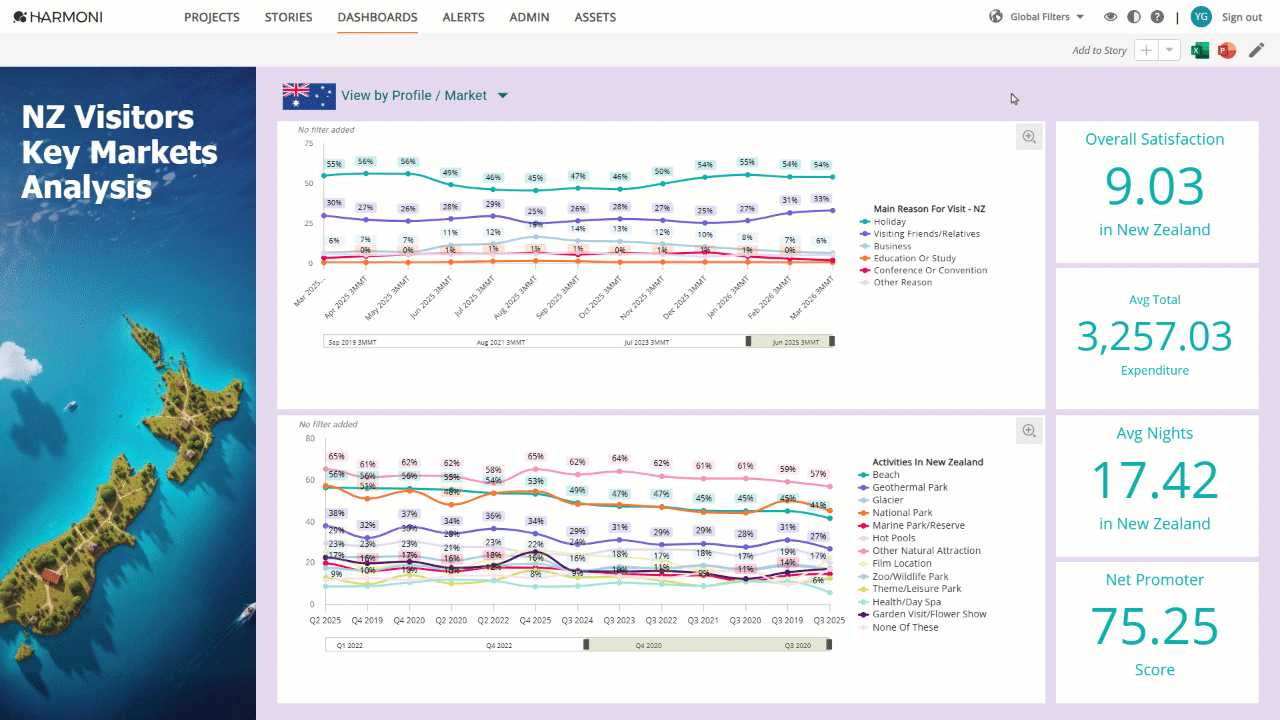Toggle Film Location legend entry
1280x720 pixels.
point(895,563)
